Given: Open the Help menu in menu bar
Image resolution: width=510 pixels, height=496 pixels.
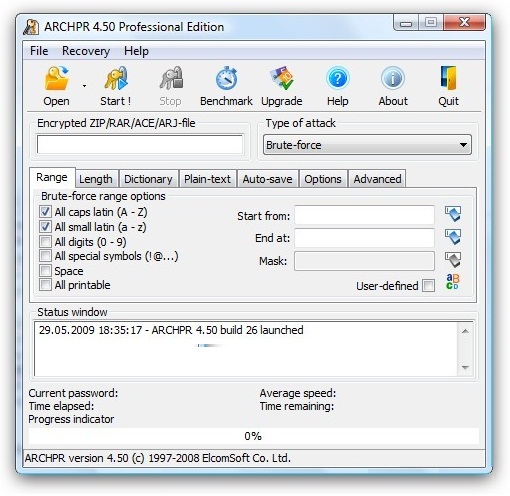Looking at the screenshot, I should [136, 51].
